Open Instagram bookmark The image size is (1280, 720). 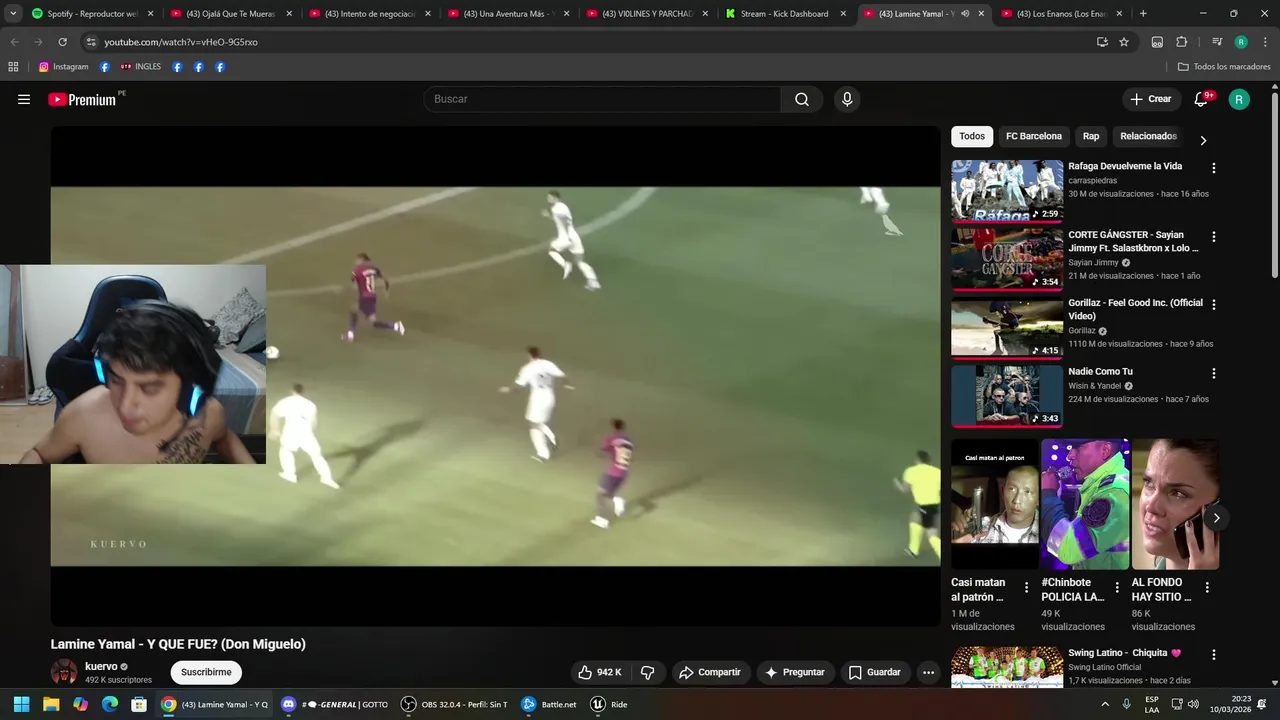[x=63, y=67]
